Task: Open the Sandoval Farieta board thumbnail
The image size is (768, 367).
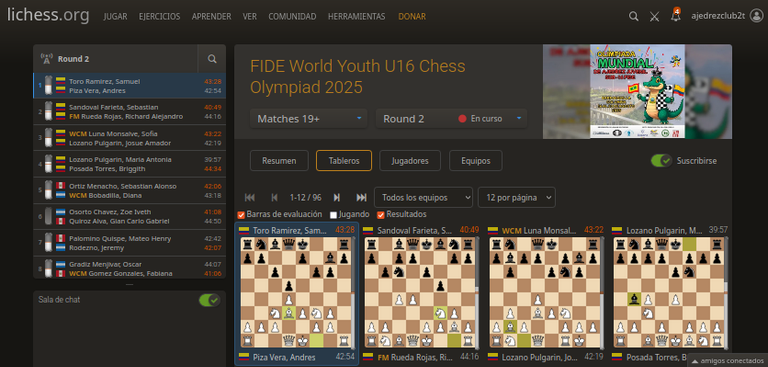Action: [x=420, y=293]
